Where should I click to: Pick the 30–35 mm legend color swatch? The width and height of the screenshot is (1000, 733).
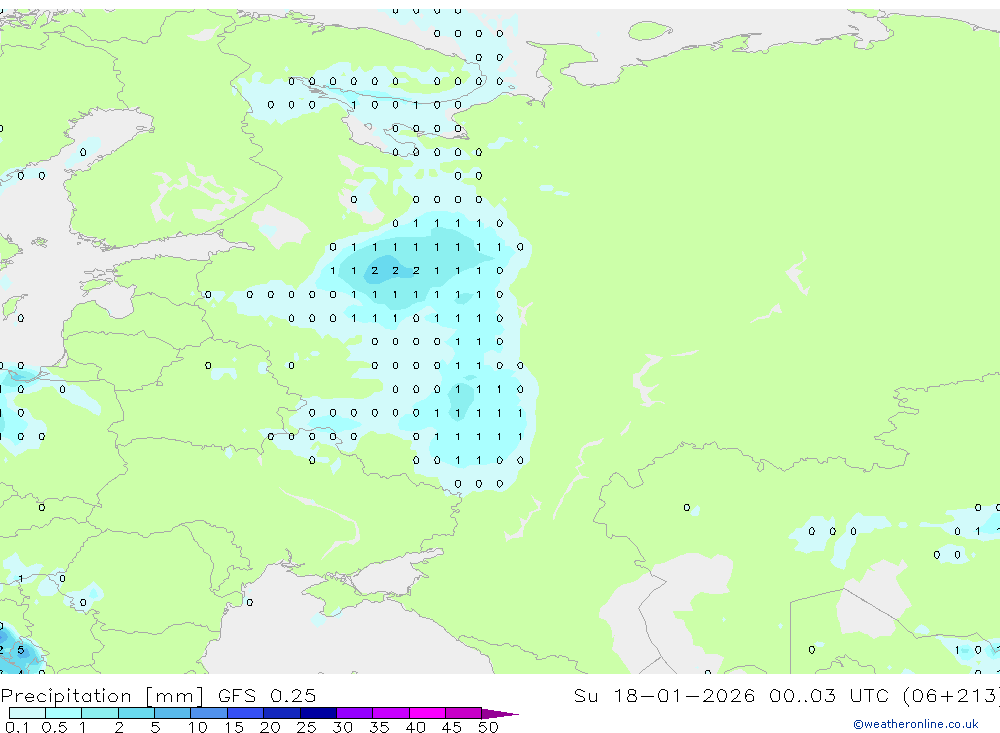(x=355, y=713)
